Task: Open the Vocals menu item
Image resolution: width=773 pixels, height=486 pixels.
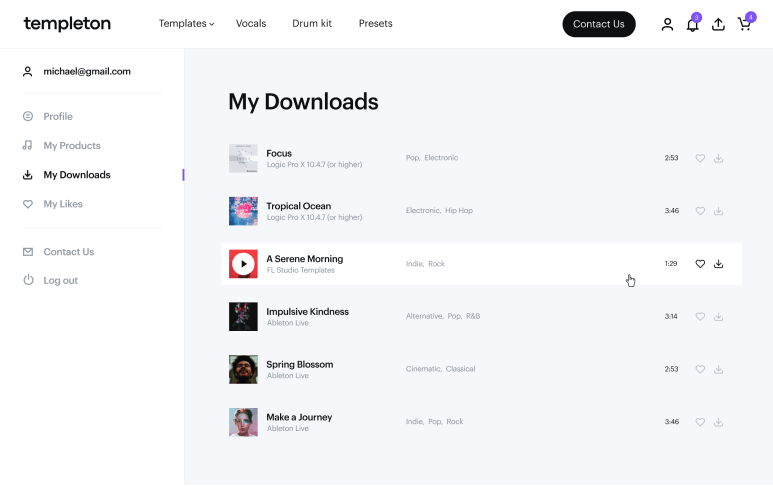Action: pyautogui.click(x=251, y=24)
